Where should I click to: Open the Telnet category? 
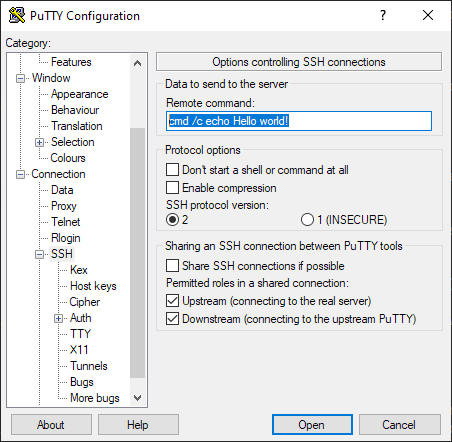pyautogui.click(x=66, y=222)
